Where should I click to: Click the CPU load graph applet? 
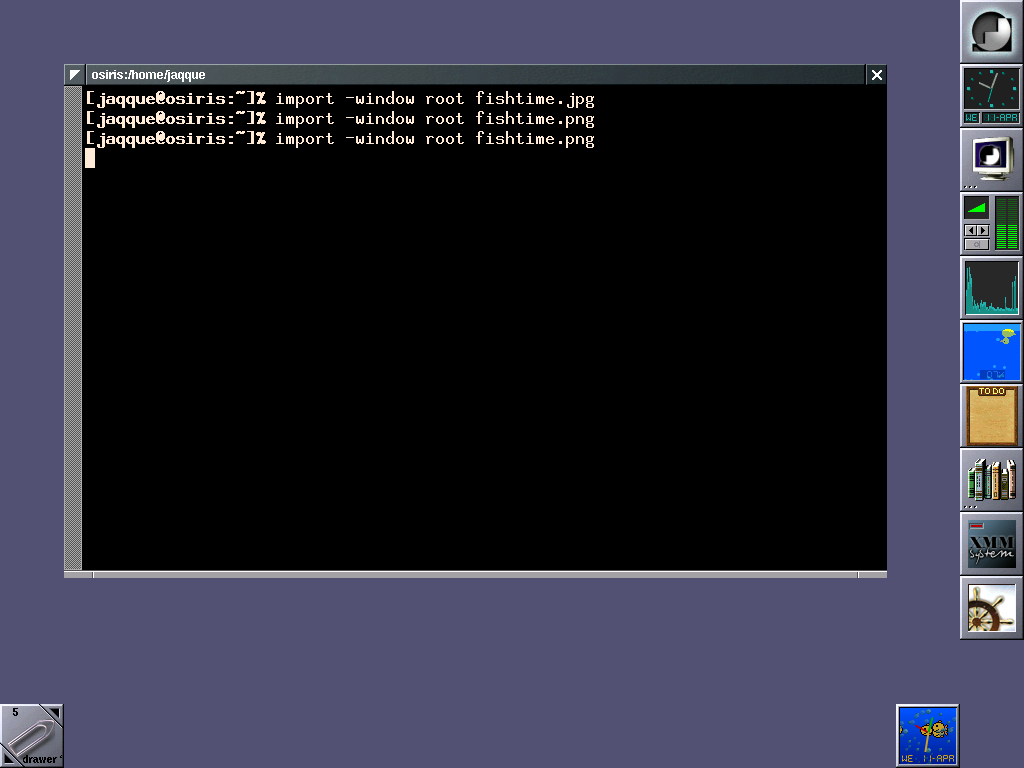(991, 288)
